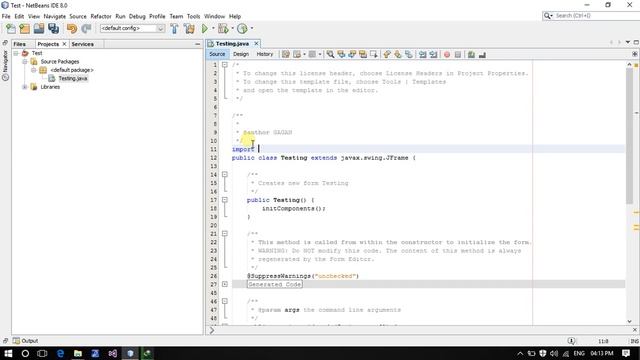The height and width of the screenshot is (360, 640).
Task: Click the Profile Project toolbar icon
Action: point(242,28)
